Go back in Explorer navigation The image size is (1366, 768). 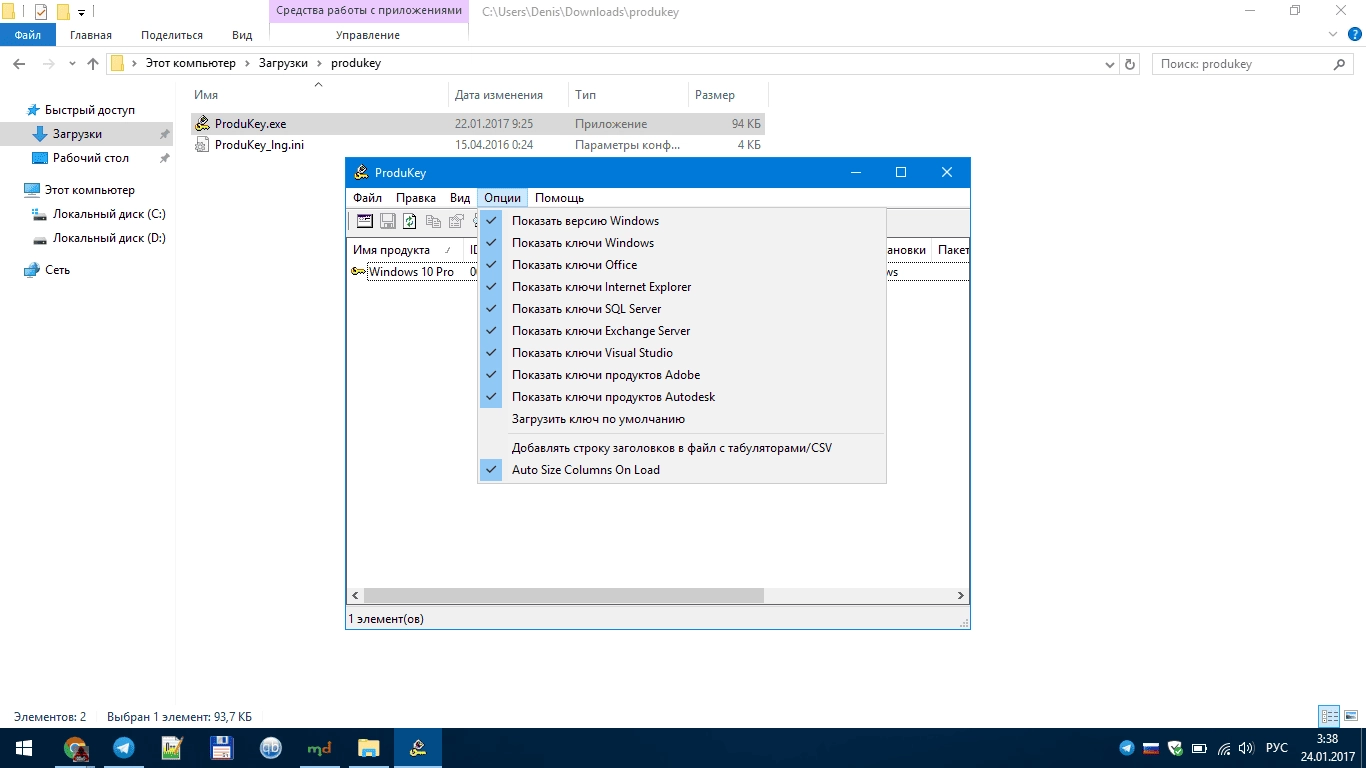tap(18, 64)
